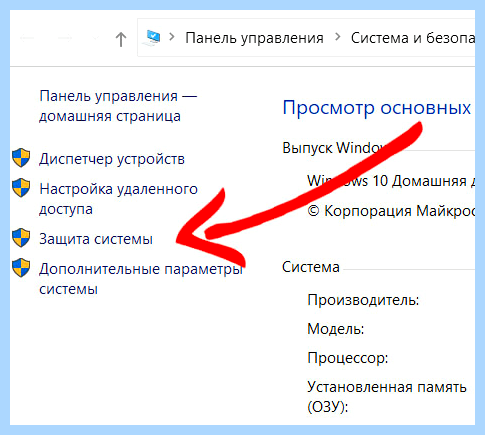
Task: Open Панель управления — домашняя страница link
Action: 118,106
